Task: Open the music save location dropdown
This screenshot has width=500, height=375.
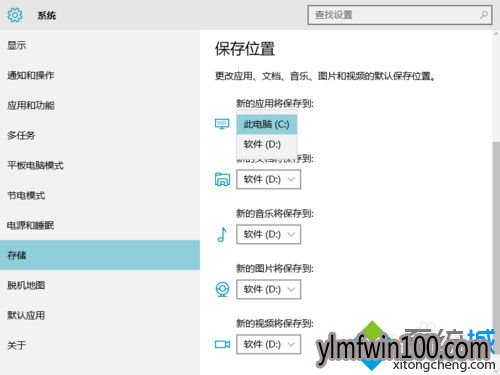Action: [269, 234]
